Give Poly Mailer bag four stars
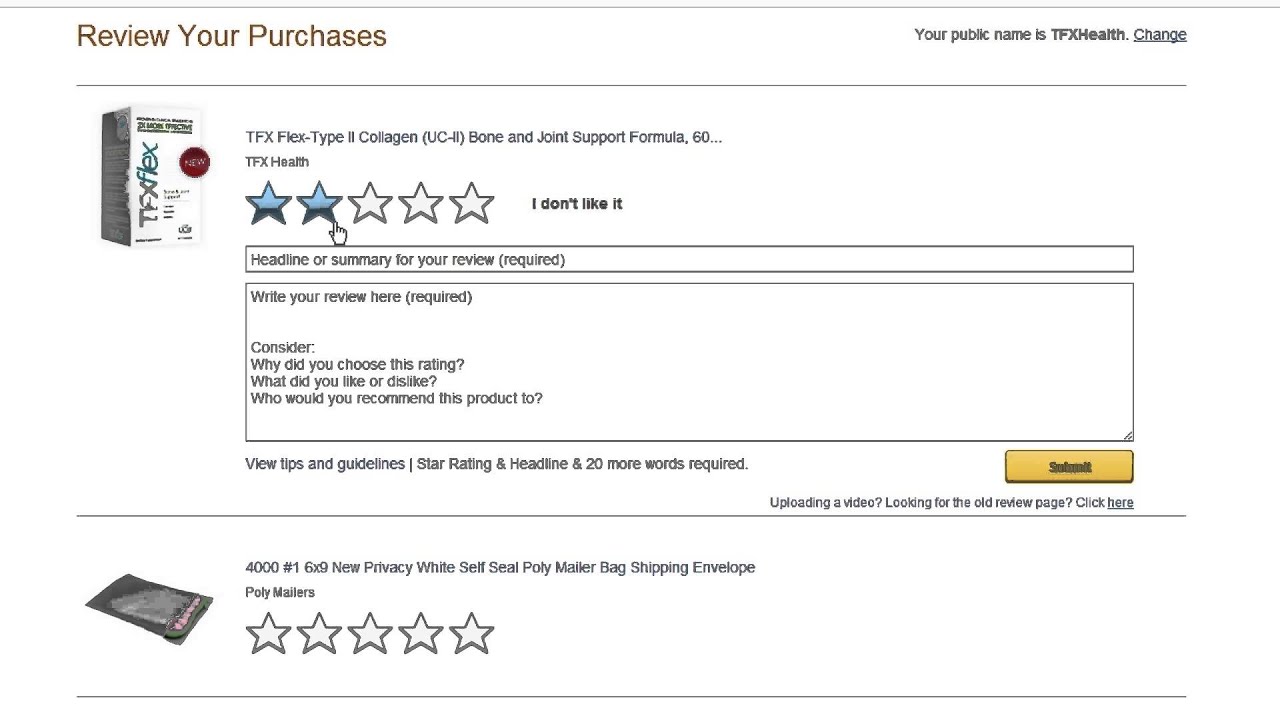The image size is (1280, 720). click(x=421, y=634)
